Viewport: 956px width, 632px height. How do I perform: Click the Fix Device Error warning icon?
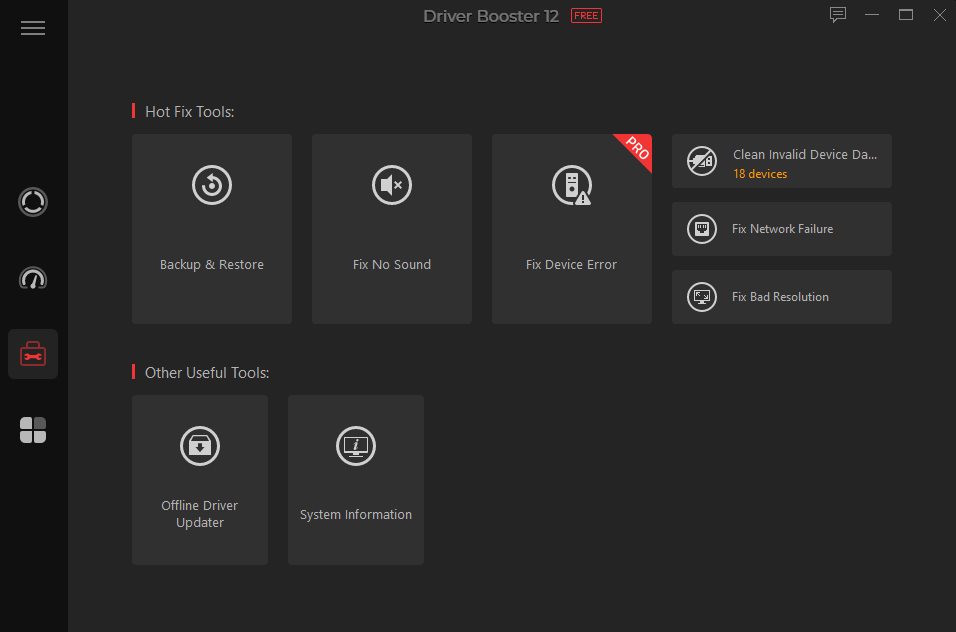click(x=571, y=185)
